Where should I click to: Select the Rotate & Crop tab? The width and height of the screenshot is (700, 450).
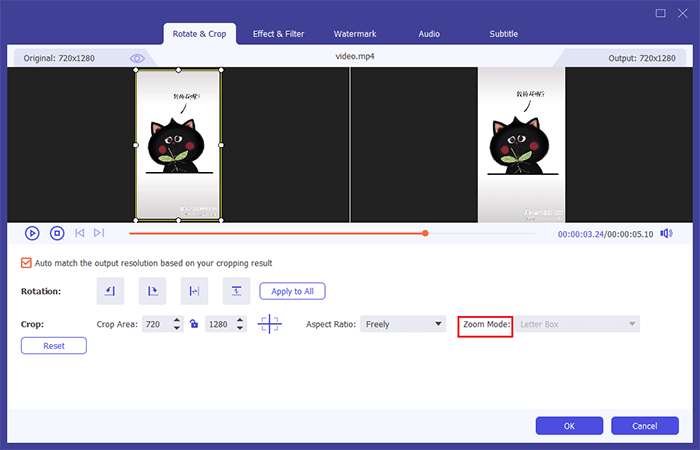point(200,34)
